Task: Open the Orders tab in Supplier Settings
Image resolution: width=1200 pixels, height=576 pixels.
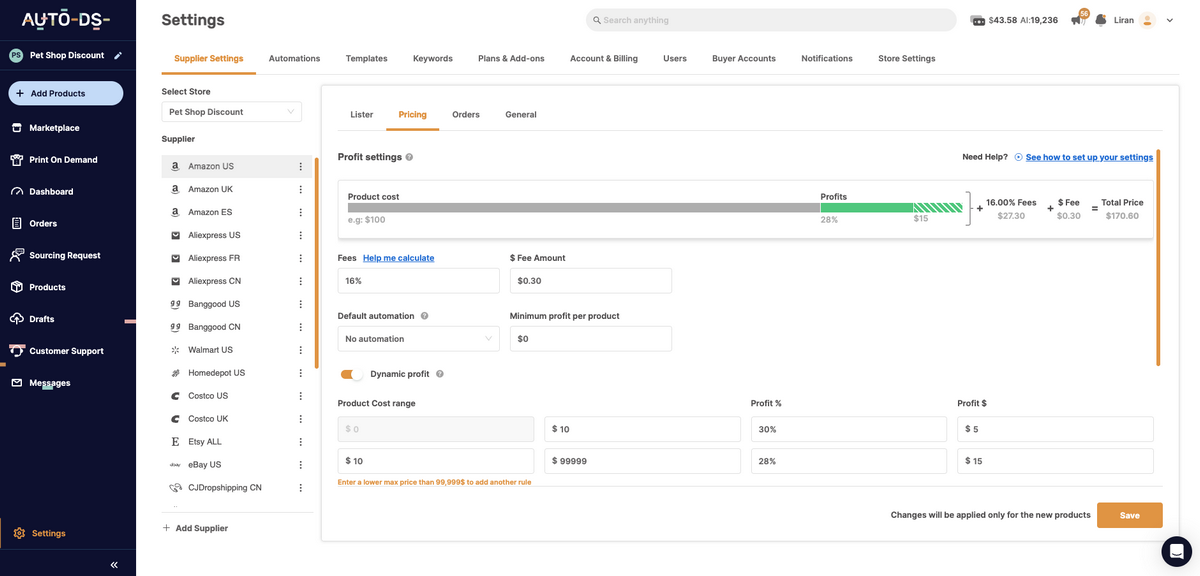Action: pos(465,114)
